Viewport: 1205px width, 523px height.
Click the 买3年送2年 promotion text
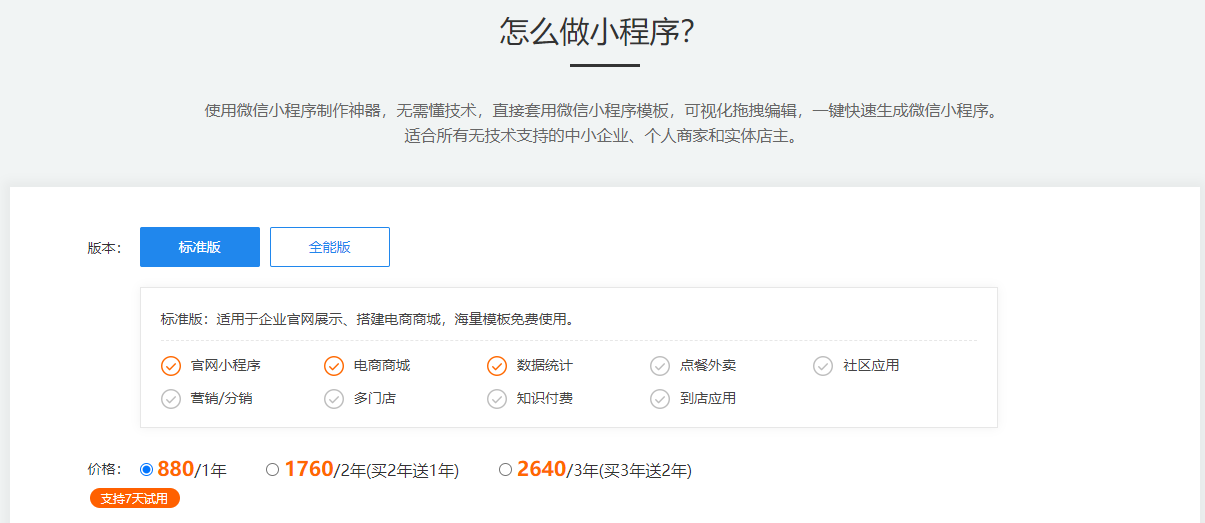tap(646, 470)
